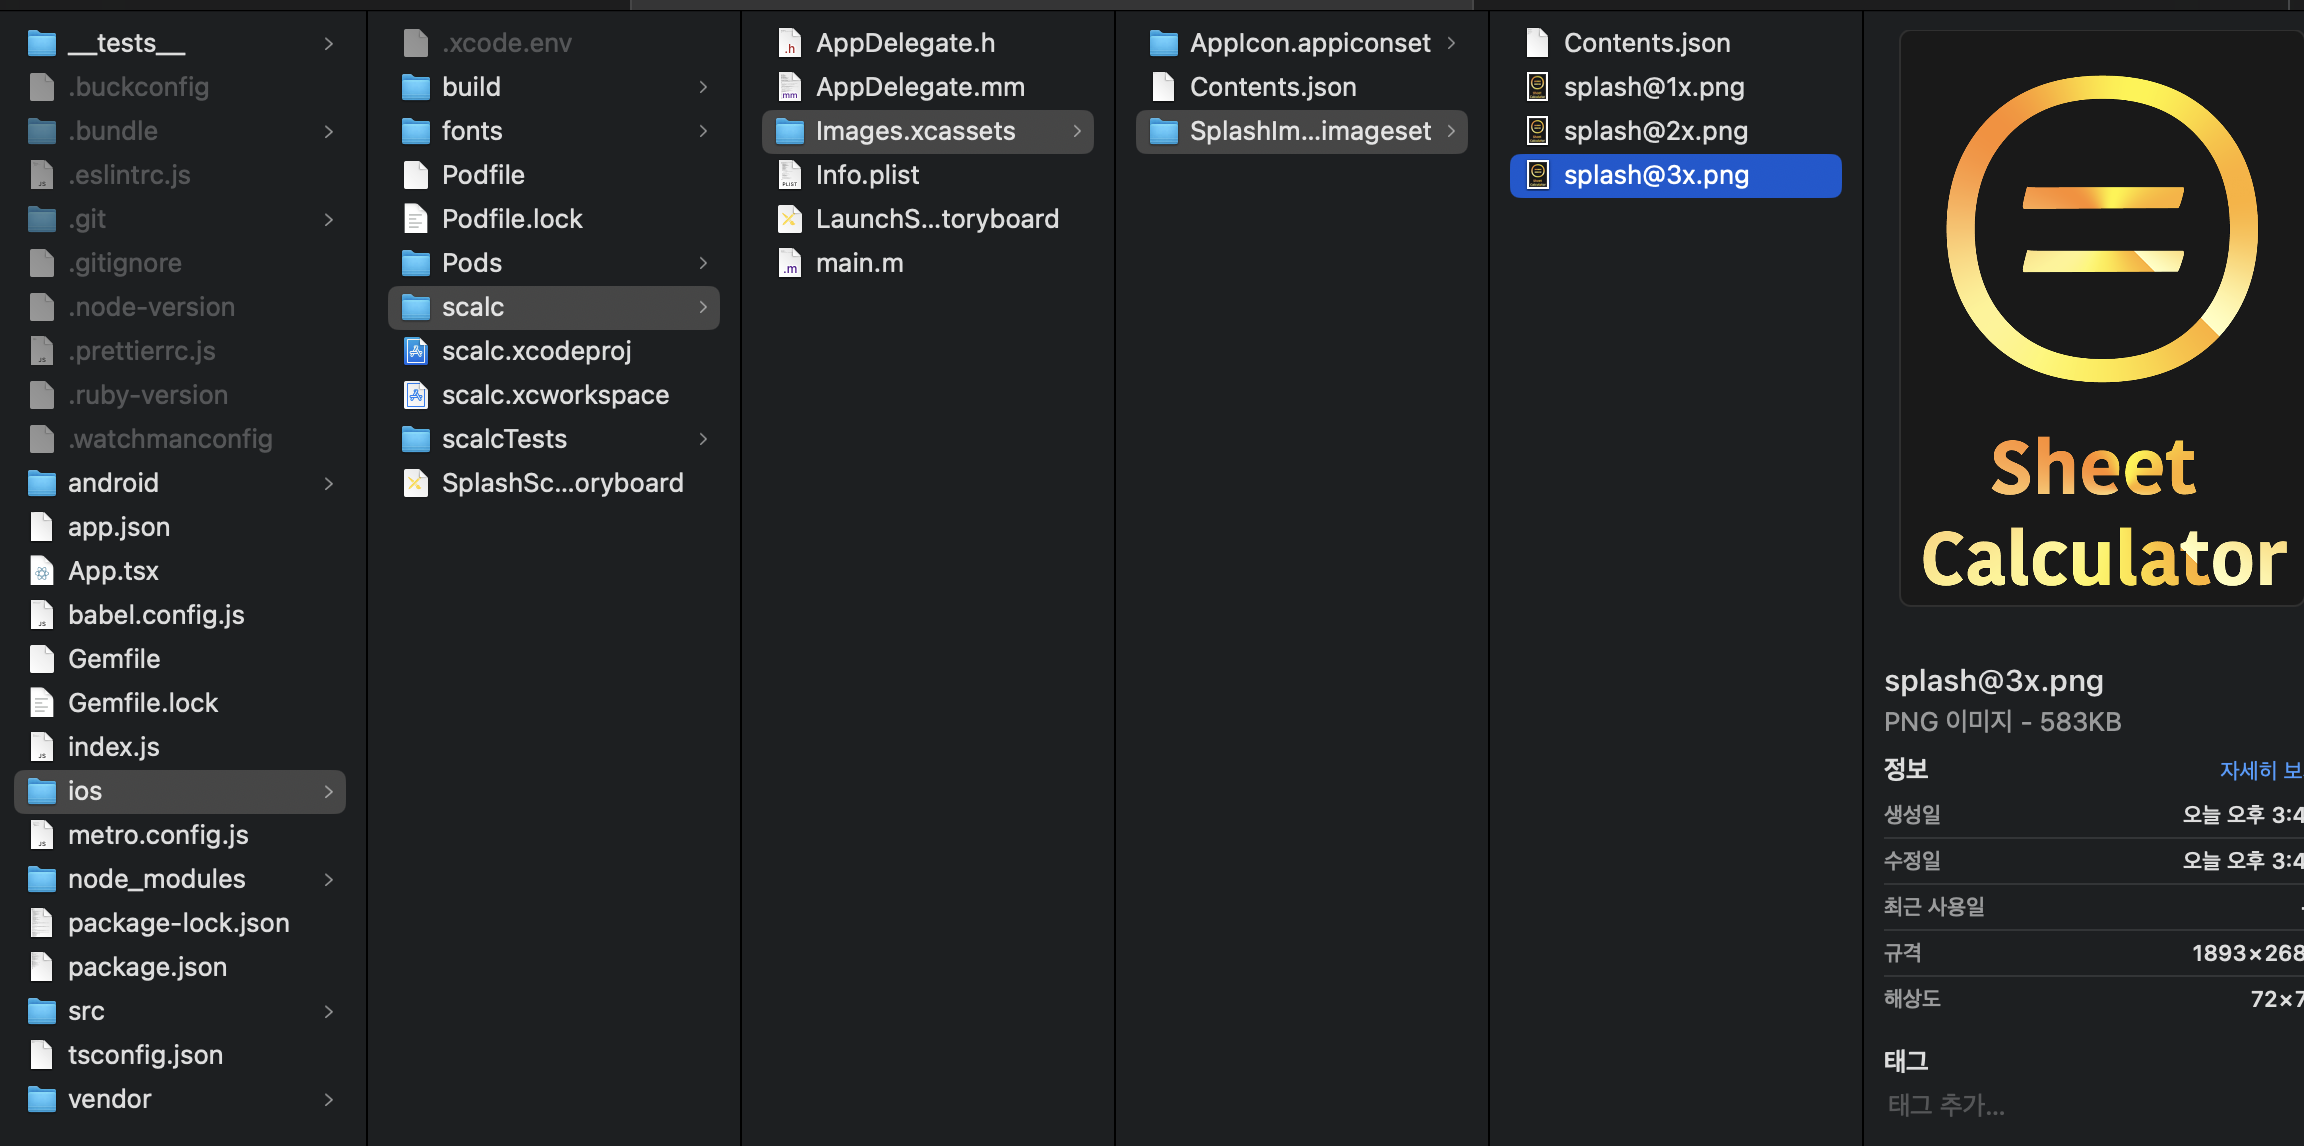Click the LaunchScreen storyboard file icon
Screen dimensions: 2304x1146
[x=790, y=219]
